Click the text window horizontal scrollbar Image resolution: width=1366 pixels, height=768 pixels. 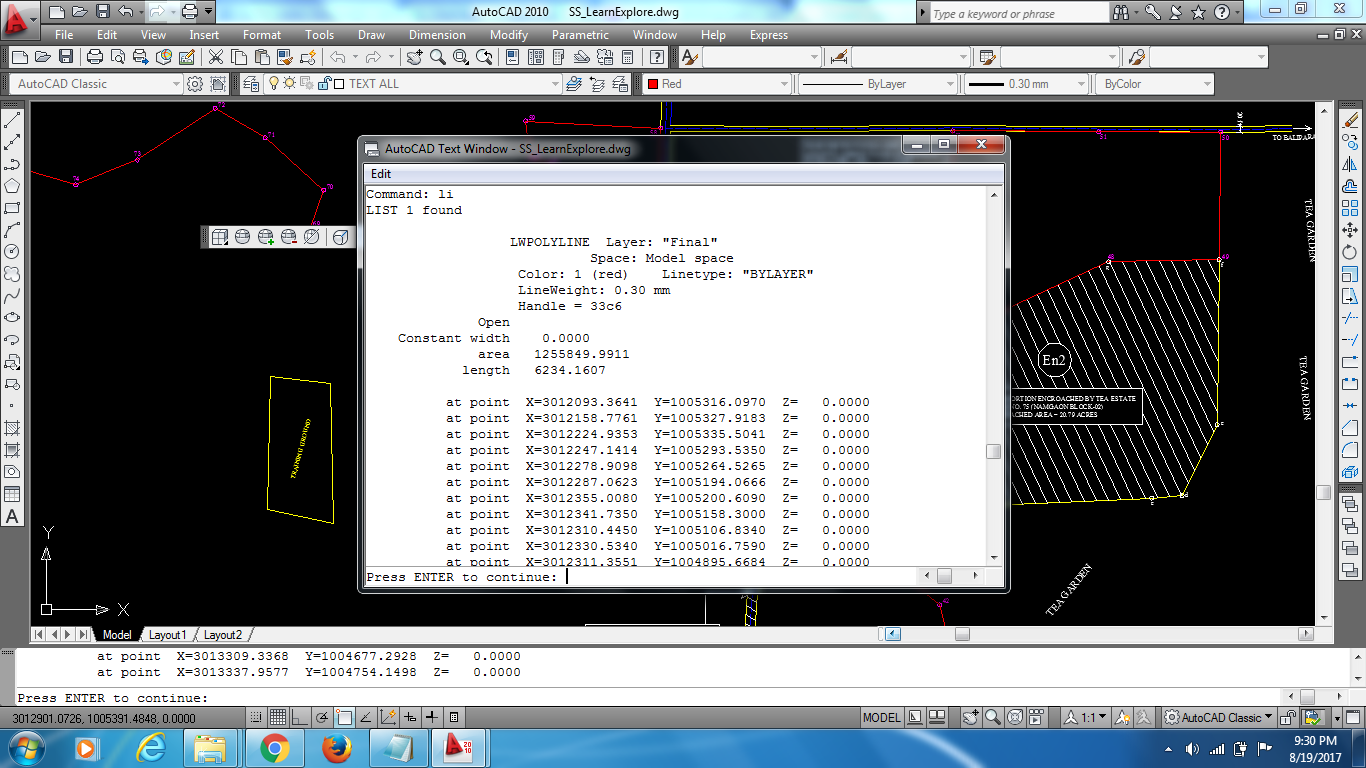point(944,576)
